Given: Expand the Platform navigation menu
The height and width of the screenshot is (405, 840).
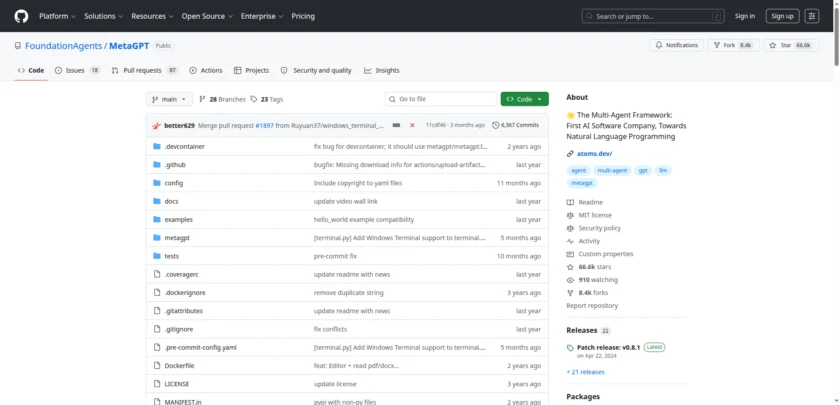Looking at the screenshot, I should pos(57,16).
